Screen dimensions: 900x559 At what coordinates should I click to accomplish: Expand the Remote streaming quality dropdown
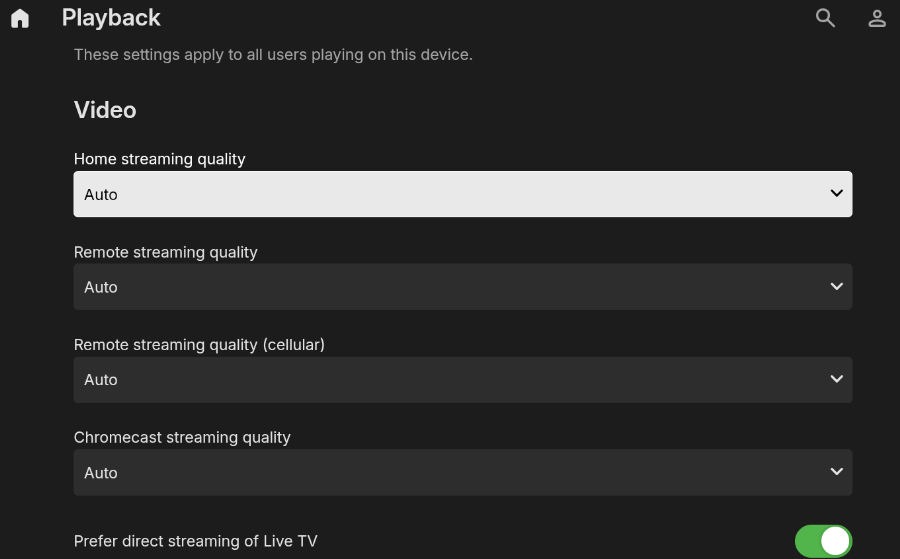click(462, 287)
